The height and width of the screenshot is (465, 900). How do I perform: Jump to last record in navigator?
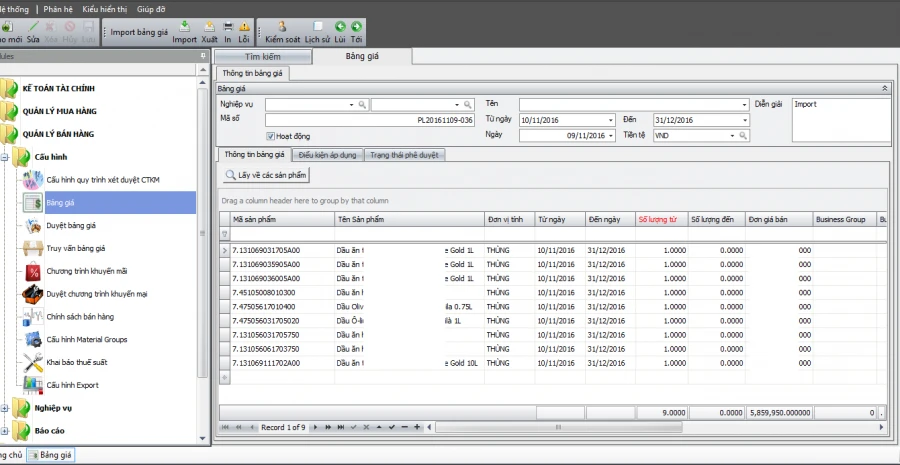tap(341, 427)
